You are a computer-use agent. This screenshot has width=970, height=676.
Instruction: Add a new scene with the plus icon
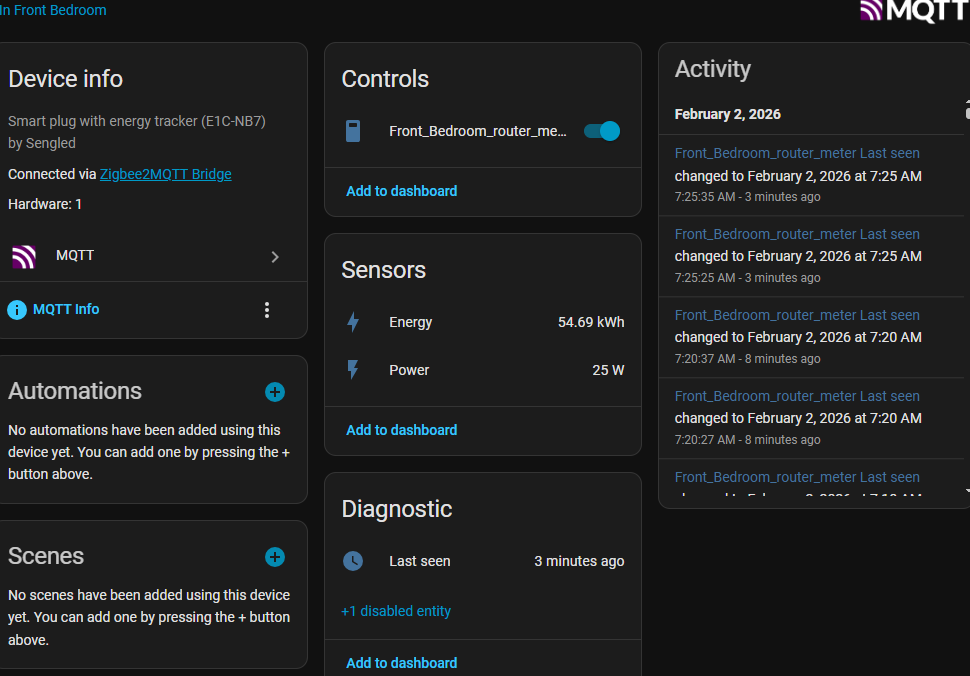(x=275, y=557)
